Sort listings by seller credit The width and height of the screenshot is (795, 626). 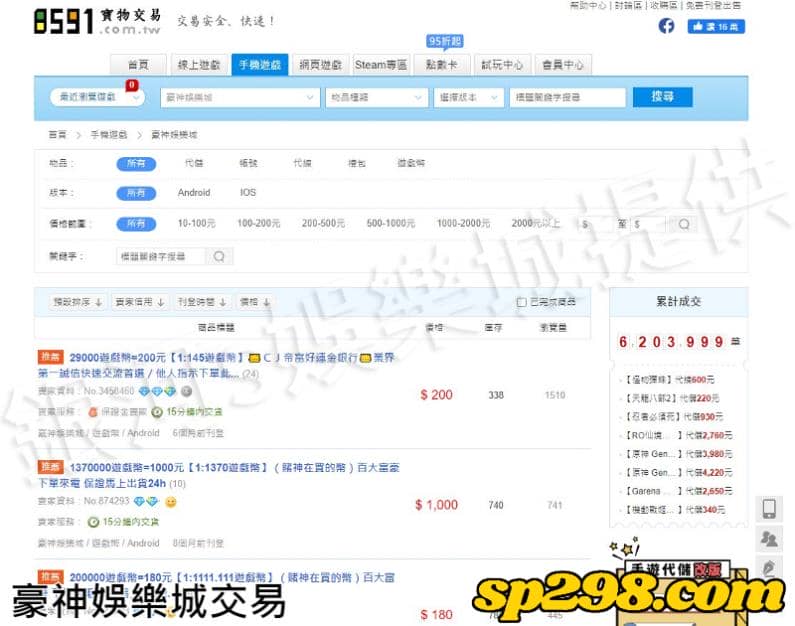click(139, 302)
